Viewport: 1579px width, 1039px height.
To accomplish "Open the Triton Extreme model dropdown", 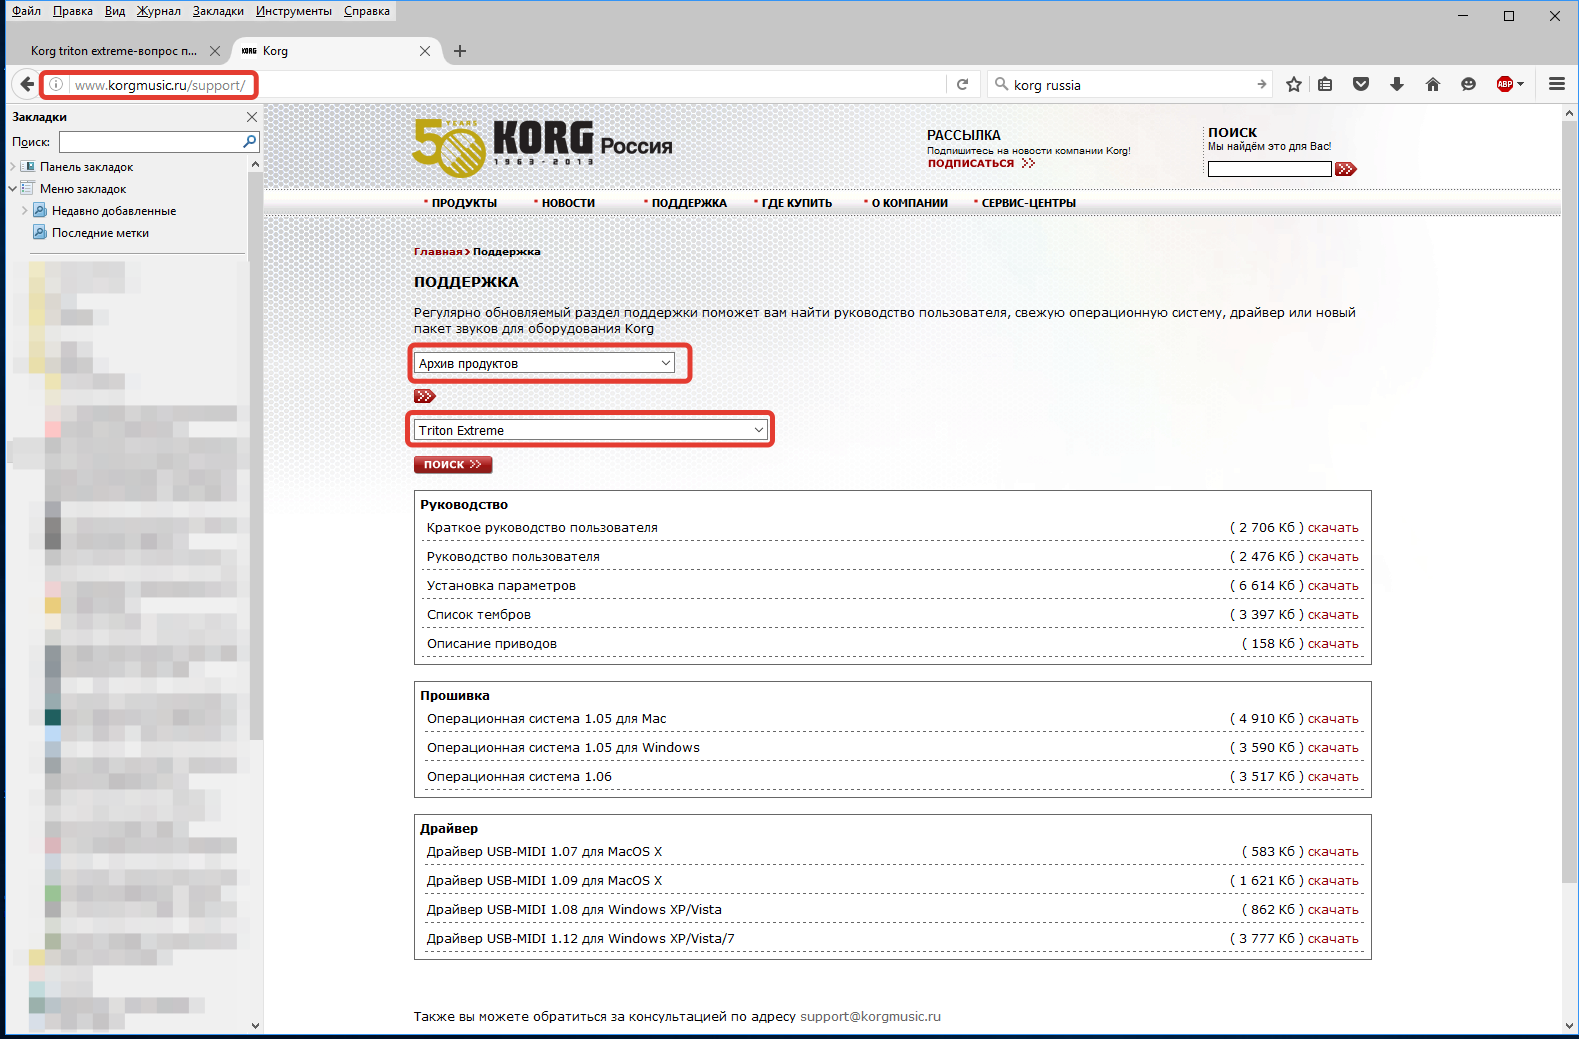I will tap(591, 430).
